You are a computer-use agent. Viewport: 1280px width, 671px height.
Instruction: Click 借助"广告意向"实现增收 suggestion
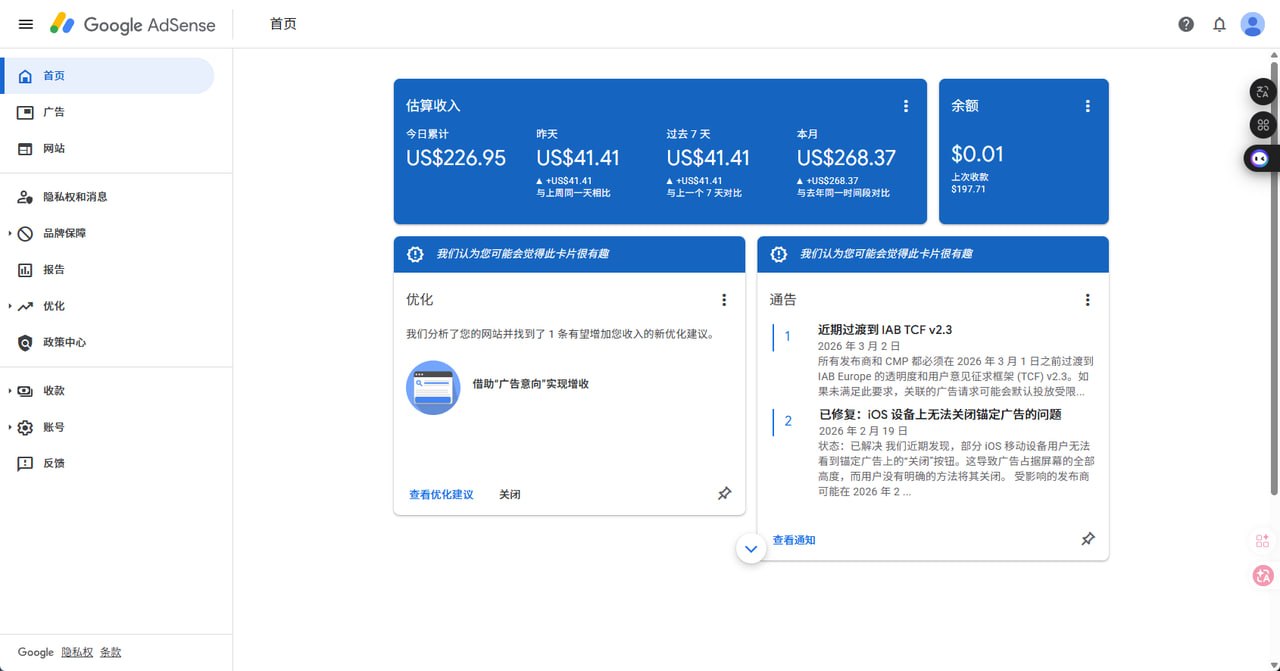point(530,384)
